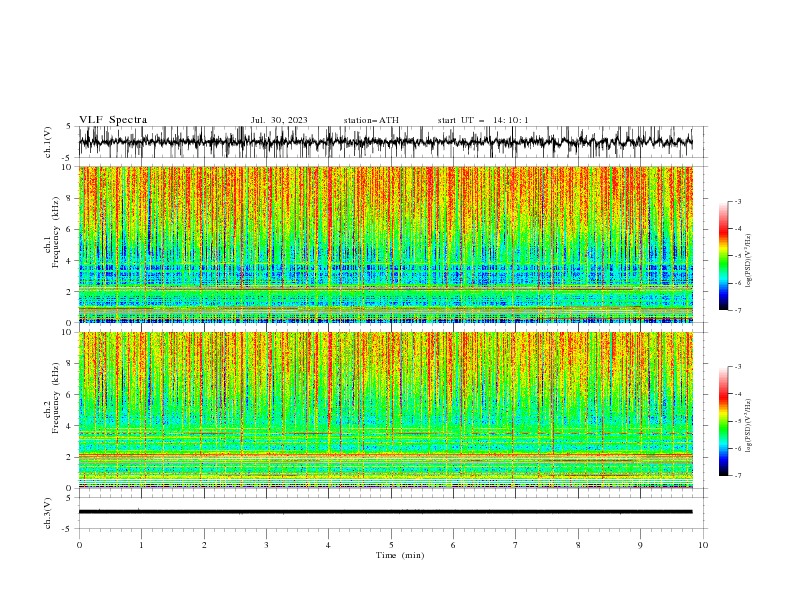Click the "start UT = 14:10:1" label
This screenshot has width=792, height=612.
[483, 120]
